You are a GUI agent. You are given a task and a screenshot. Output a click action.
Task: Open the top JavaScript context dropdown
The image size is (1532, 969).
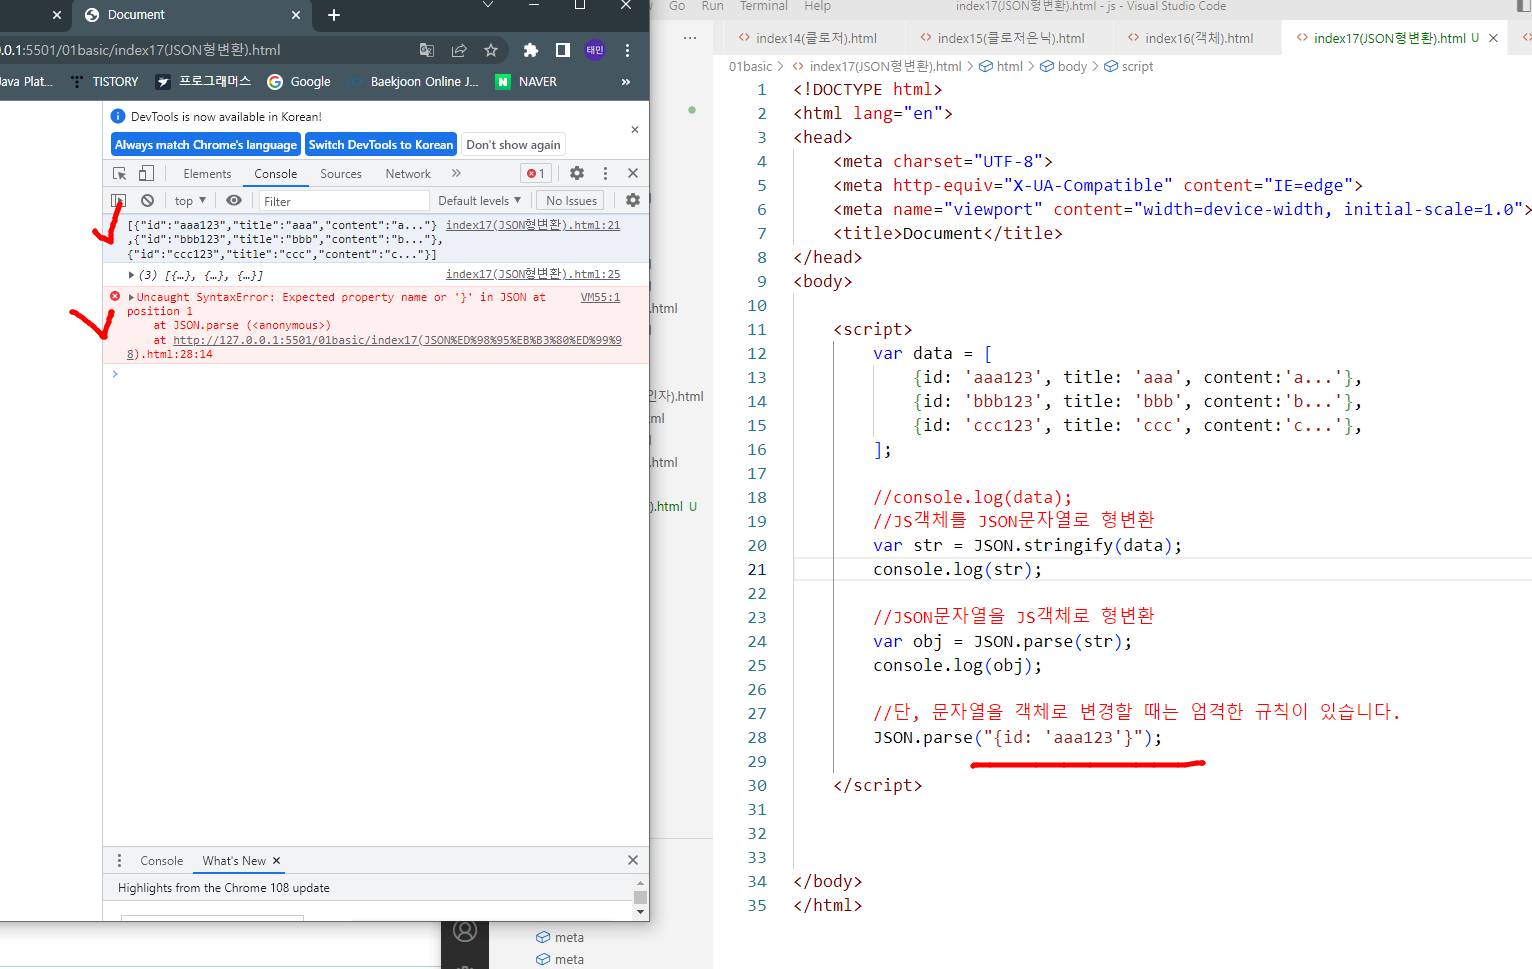pyautogui.click(x=190, y=201)
